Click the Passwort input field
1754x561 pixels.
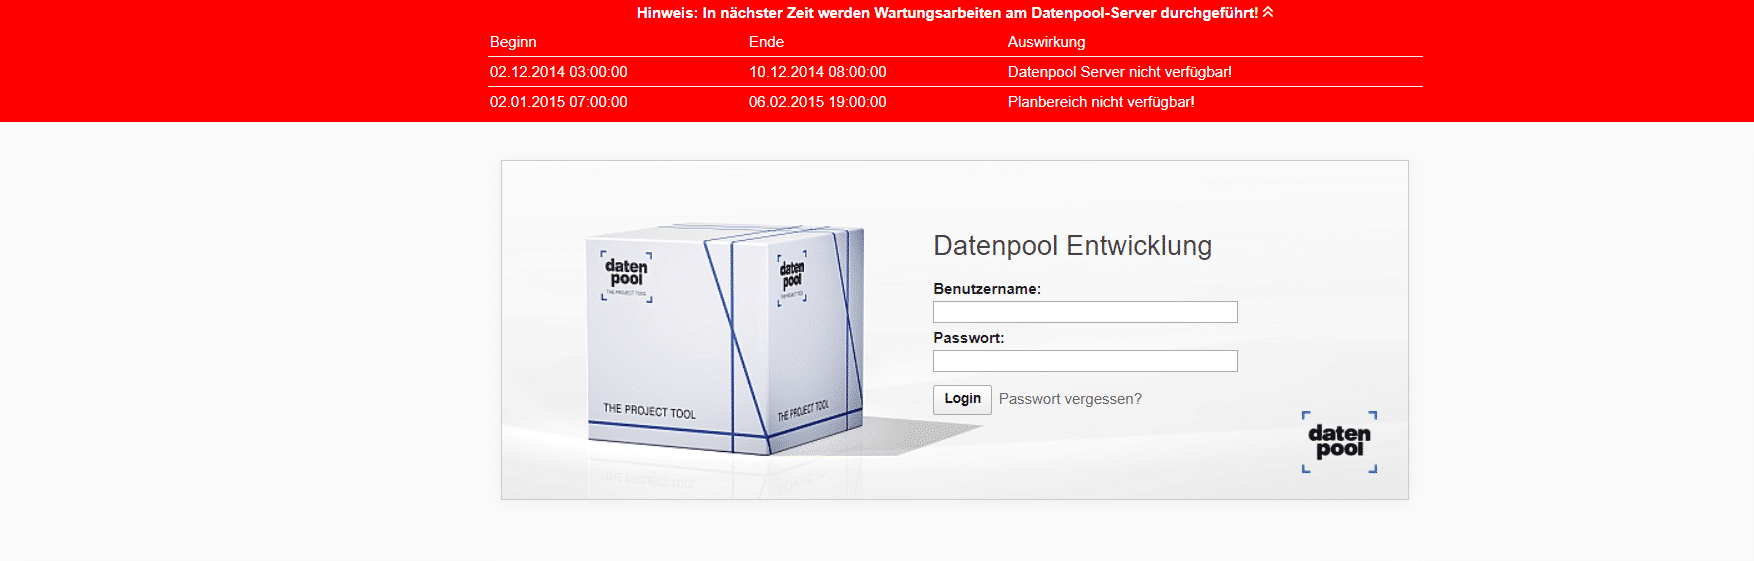point(1085,361)
